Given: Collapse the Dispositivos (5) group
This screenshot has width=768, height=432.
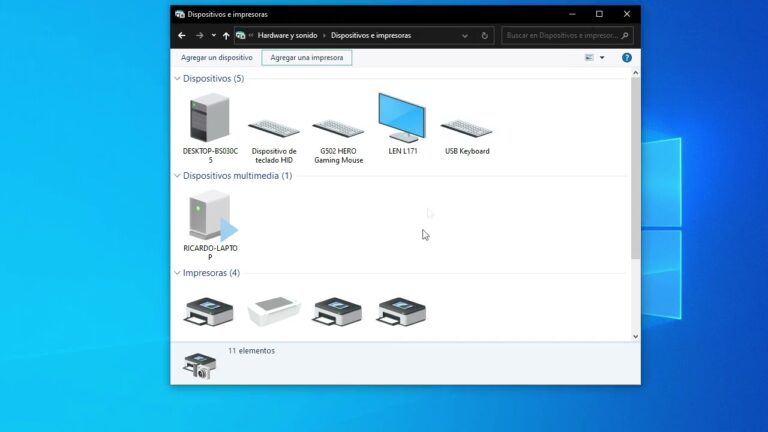Looking at the screenshot, I should (178, 78).
